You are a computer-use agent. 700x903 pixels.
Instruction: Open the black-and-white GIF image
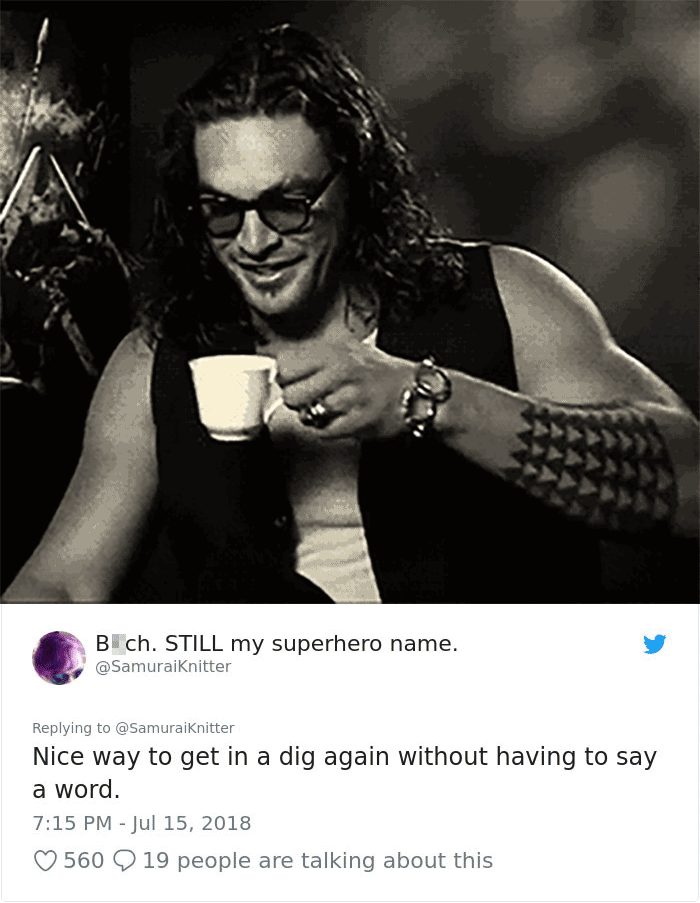point(350,302)
